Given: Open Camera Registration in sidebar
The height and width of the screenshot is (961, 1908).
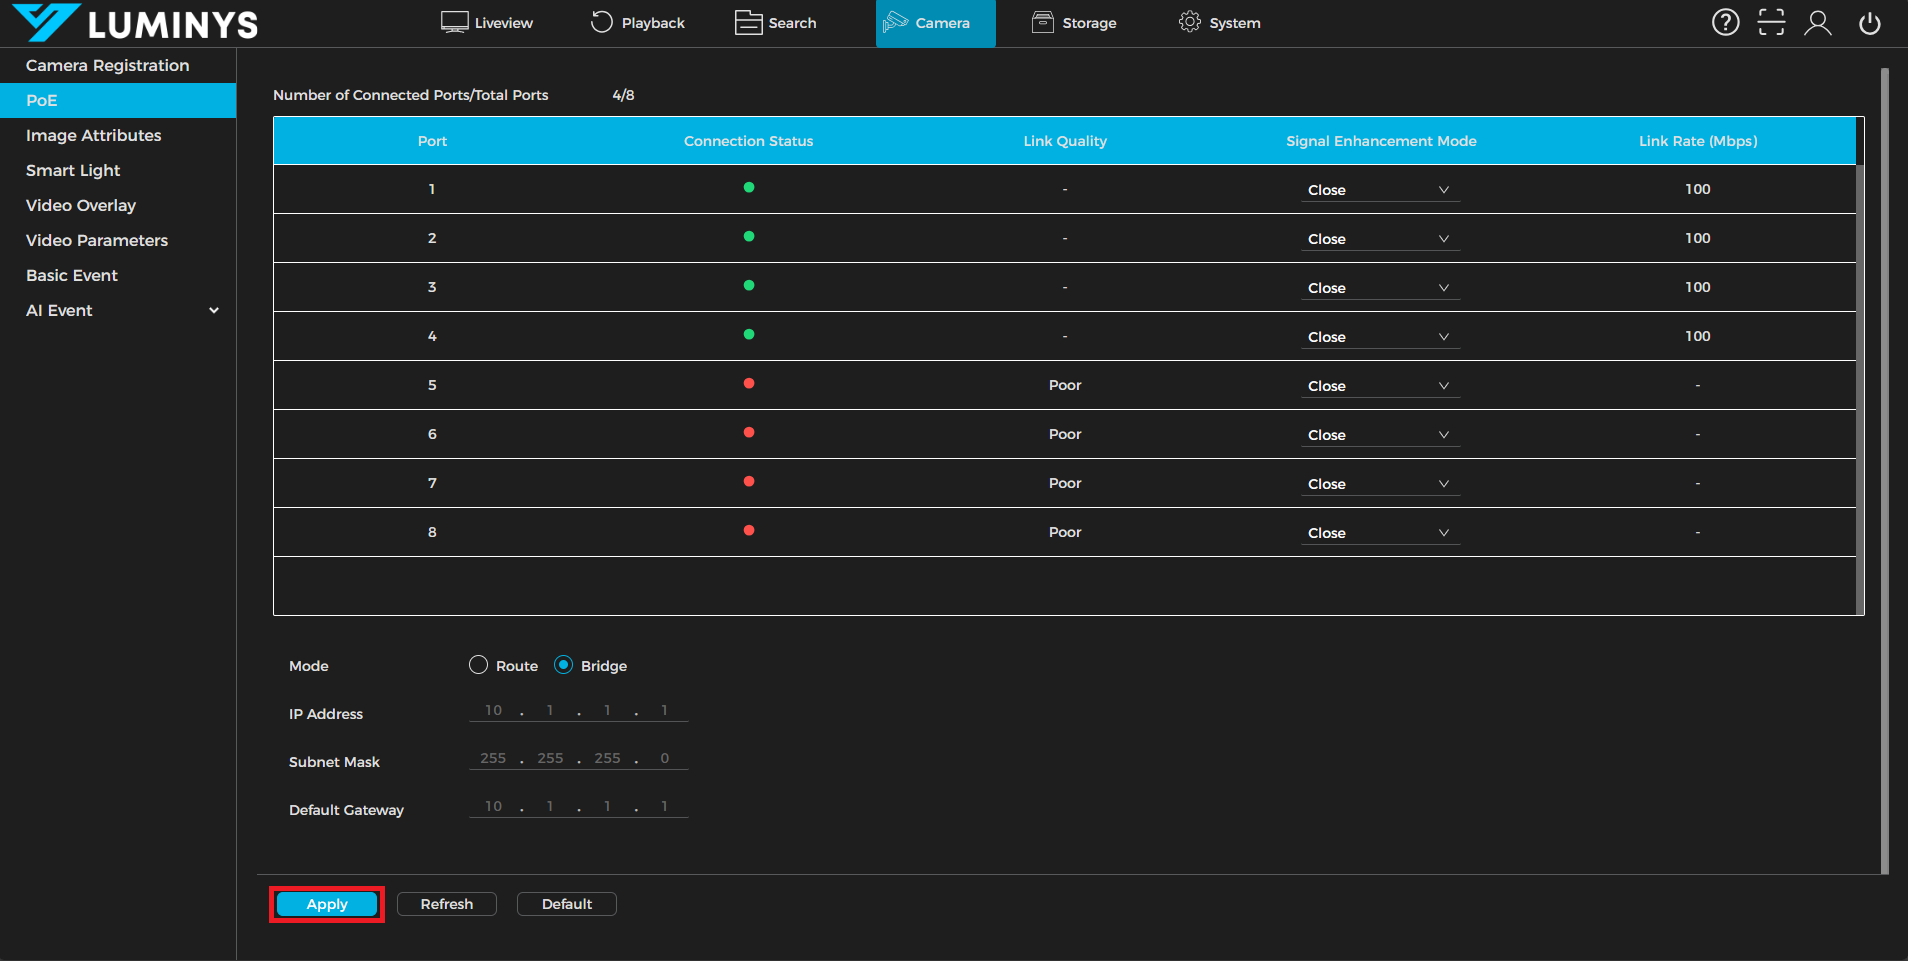Looking at the screenshot, I should pyautogui.click(x=107, y=65).
